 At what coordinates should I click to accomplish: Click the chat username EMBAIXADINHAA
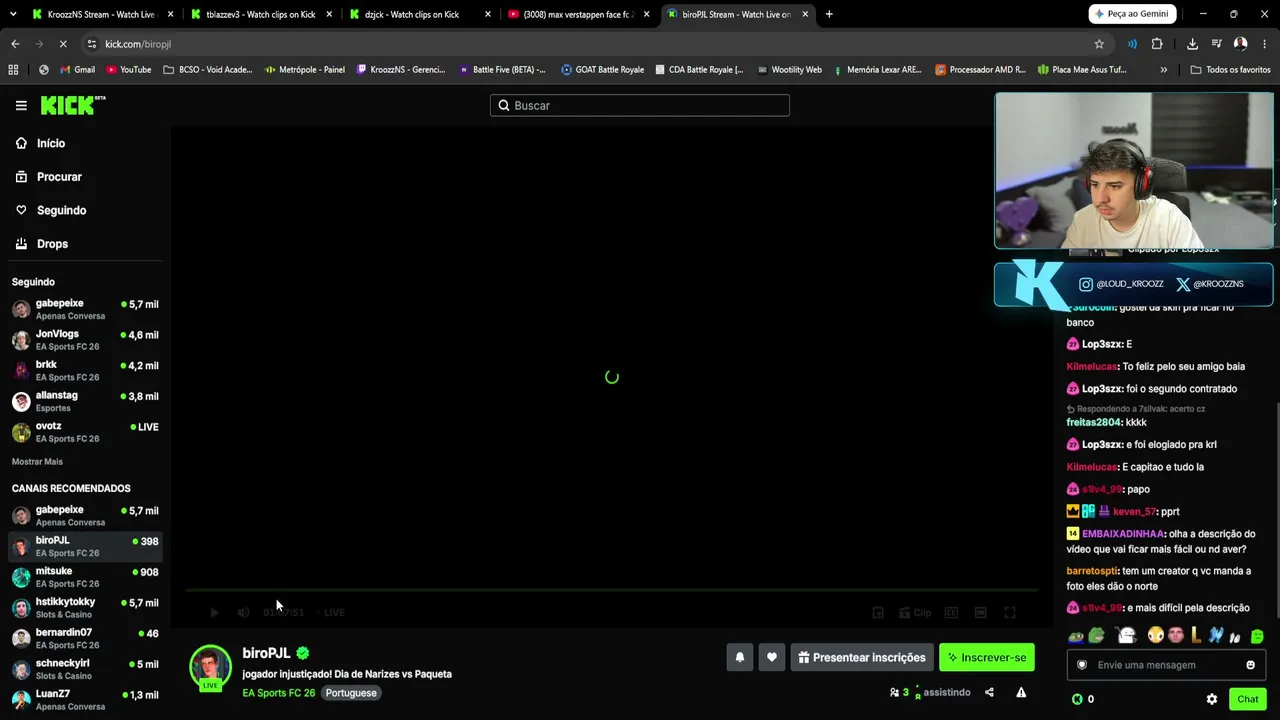(1123, 534)
